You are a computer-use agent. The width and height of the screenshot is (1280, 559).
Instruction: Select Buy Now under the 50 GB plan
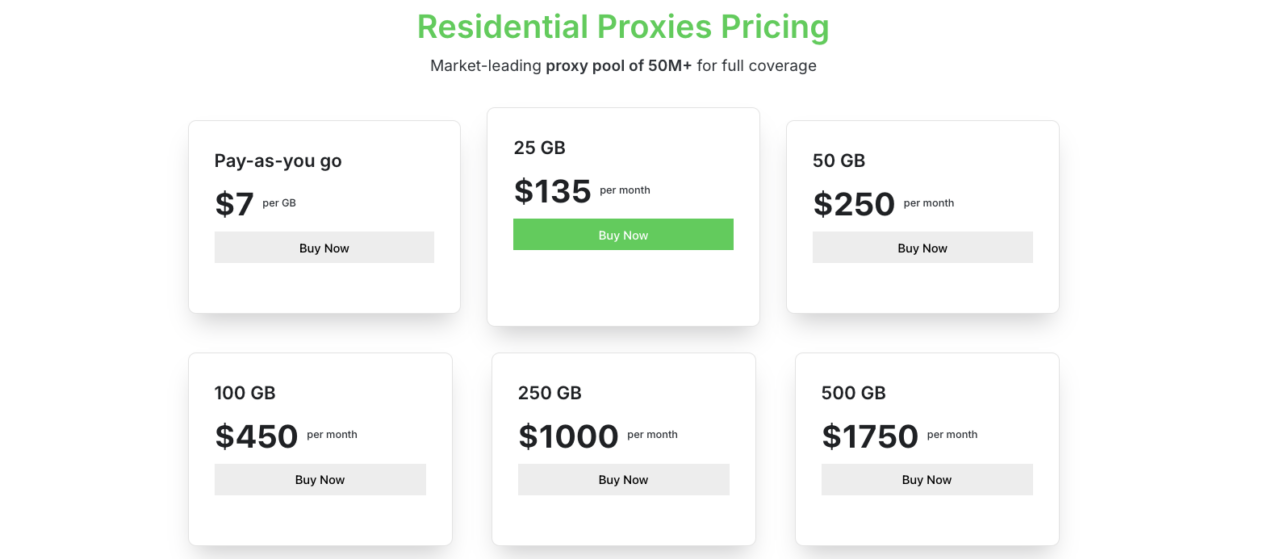pos(922,247)
